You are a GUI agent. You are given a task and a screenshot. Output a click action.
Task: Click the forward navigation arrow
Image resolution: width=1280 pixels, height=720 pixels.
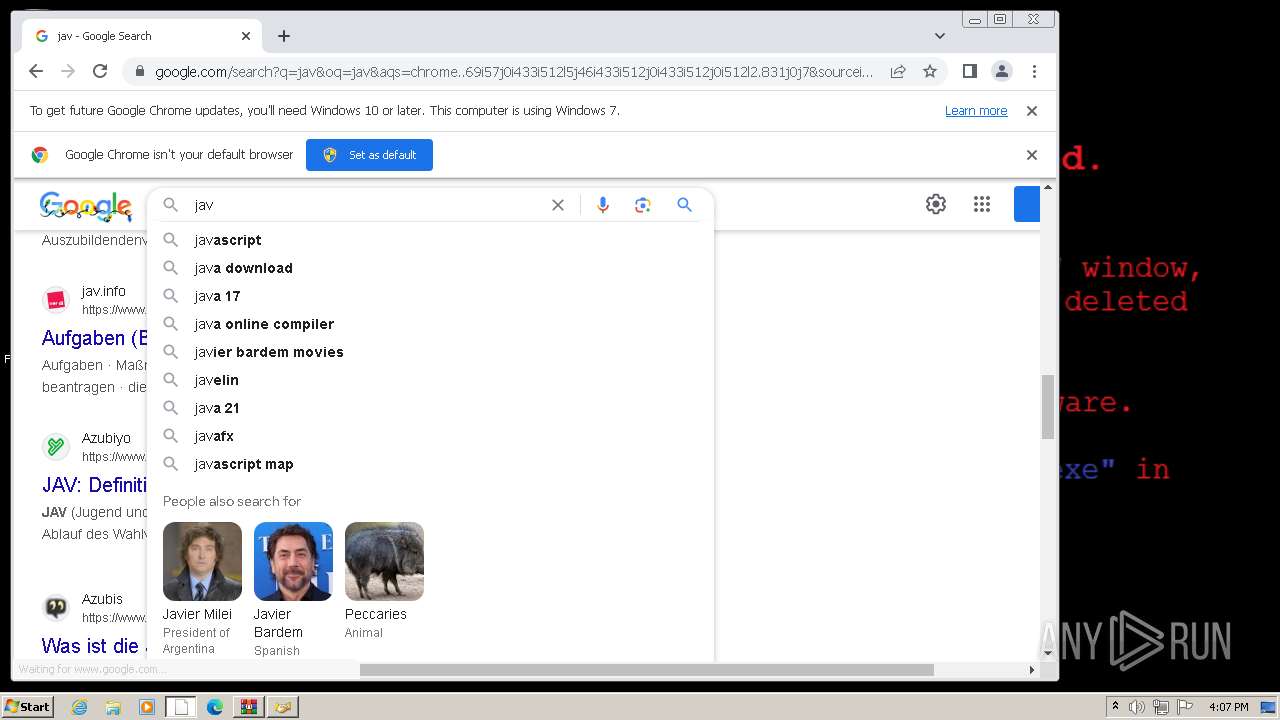pyautogui.click(x=68, y=71)
